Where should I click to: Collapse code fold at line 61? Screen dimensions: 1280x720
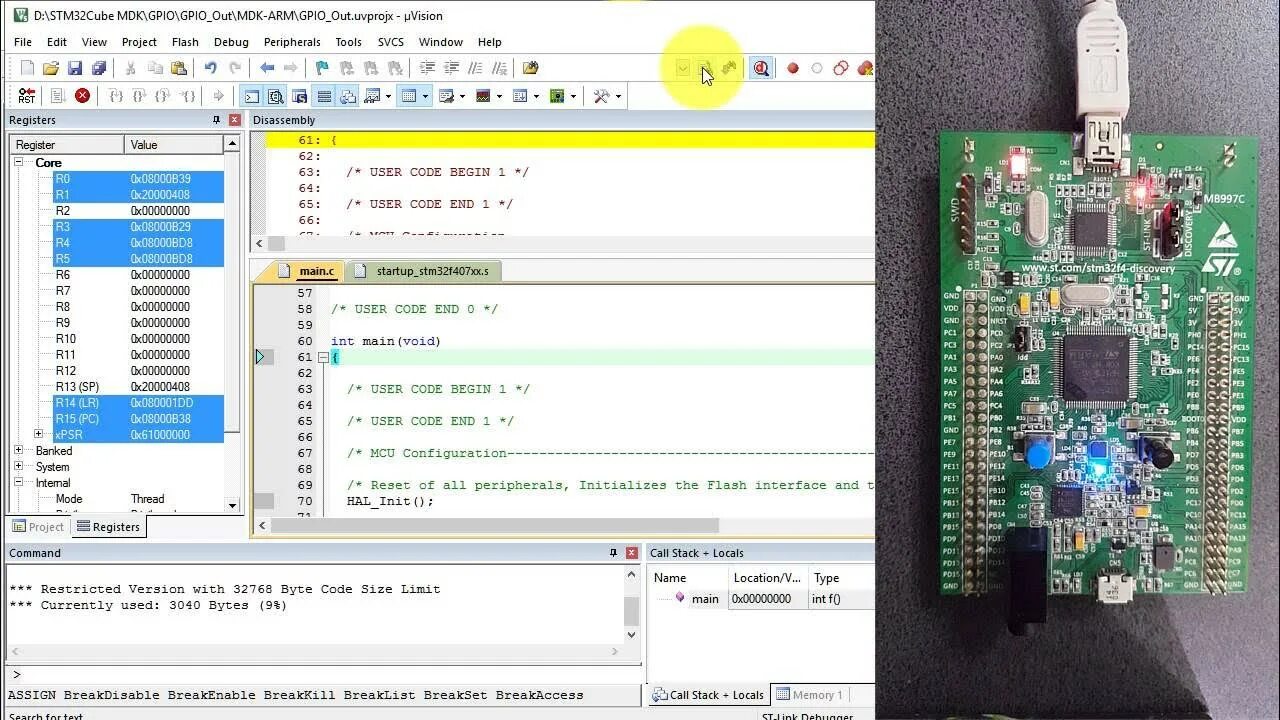(323, 357)
